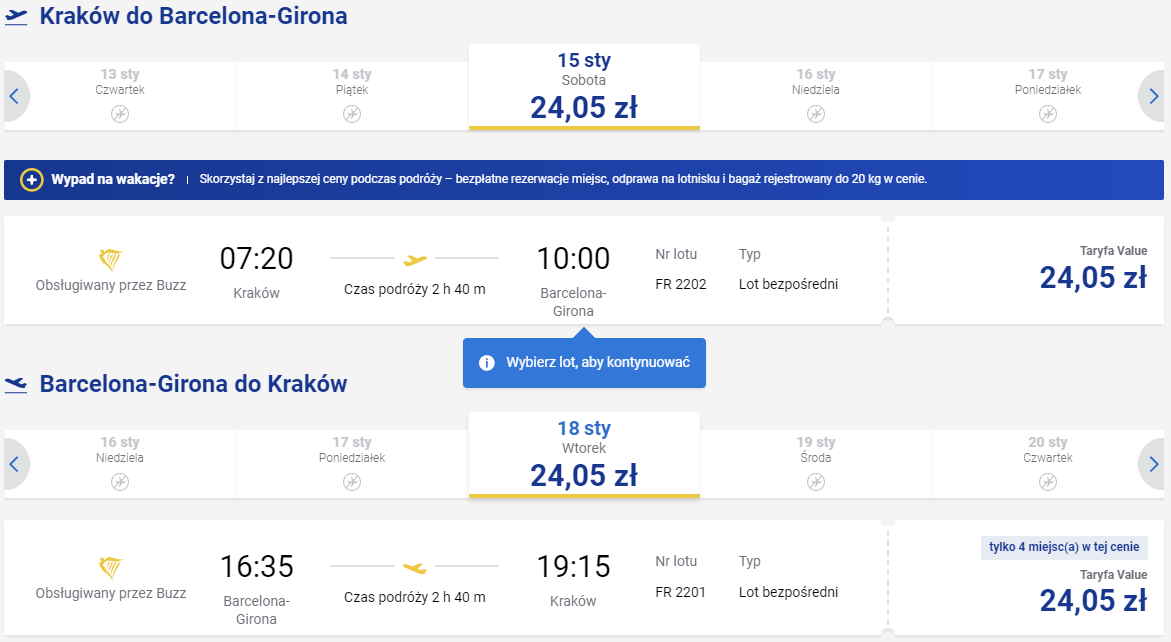Select 20 sty Czwartek return date
This screenshot has height=642, width=1171.
1048,464
